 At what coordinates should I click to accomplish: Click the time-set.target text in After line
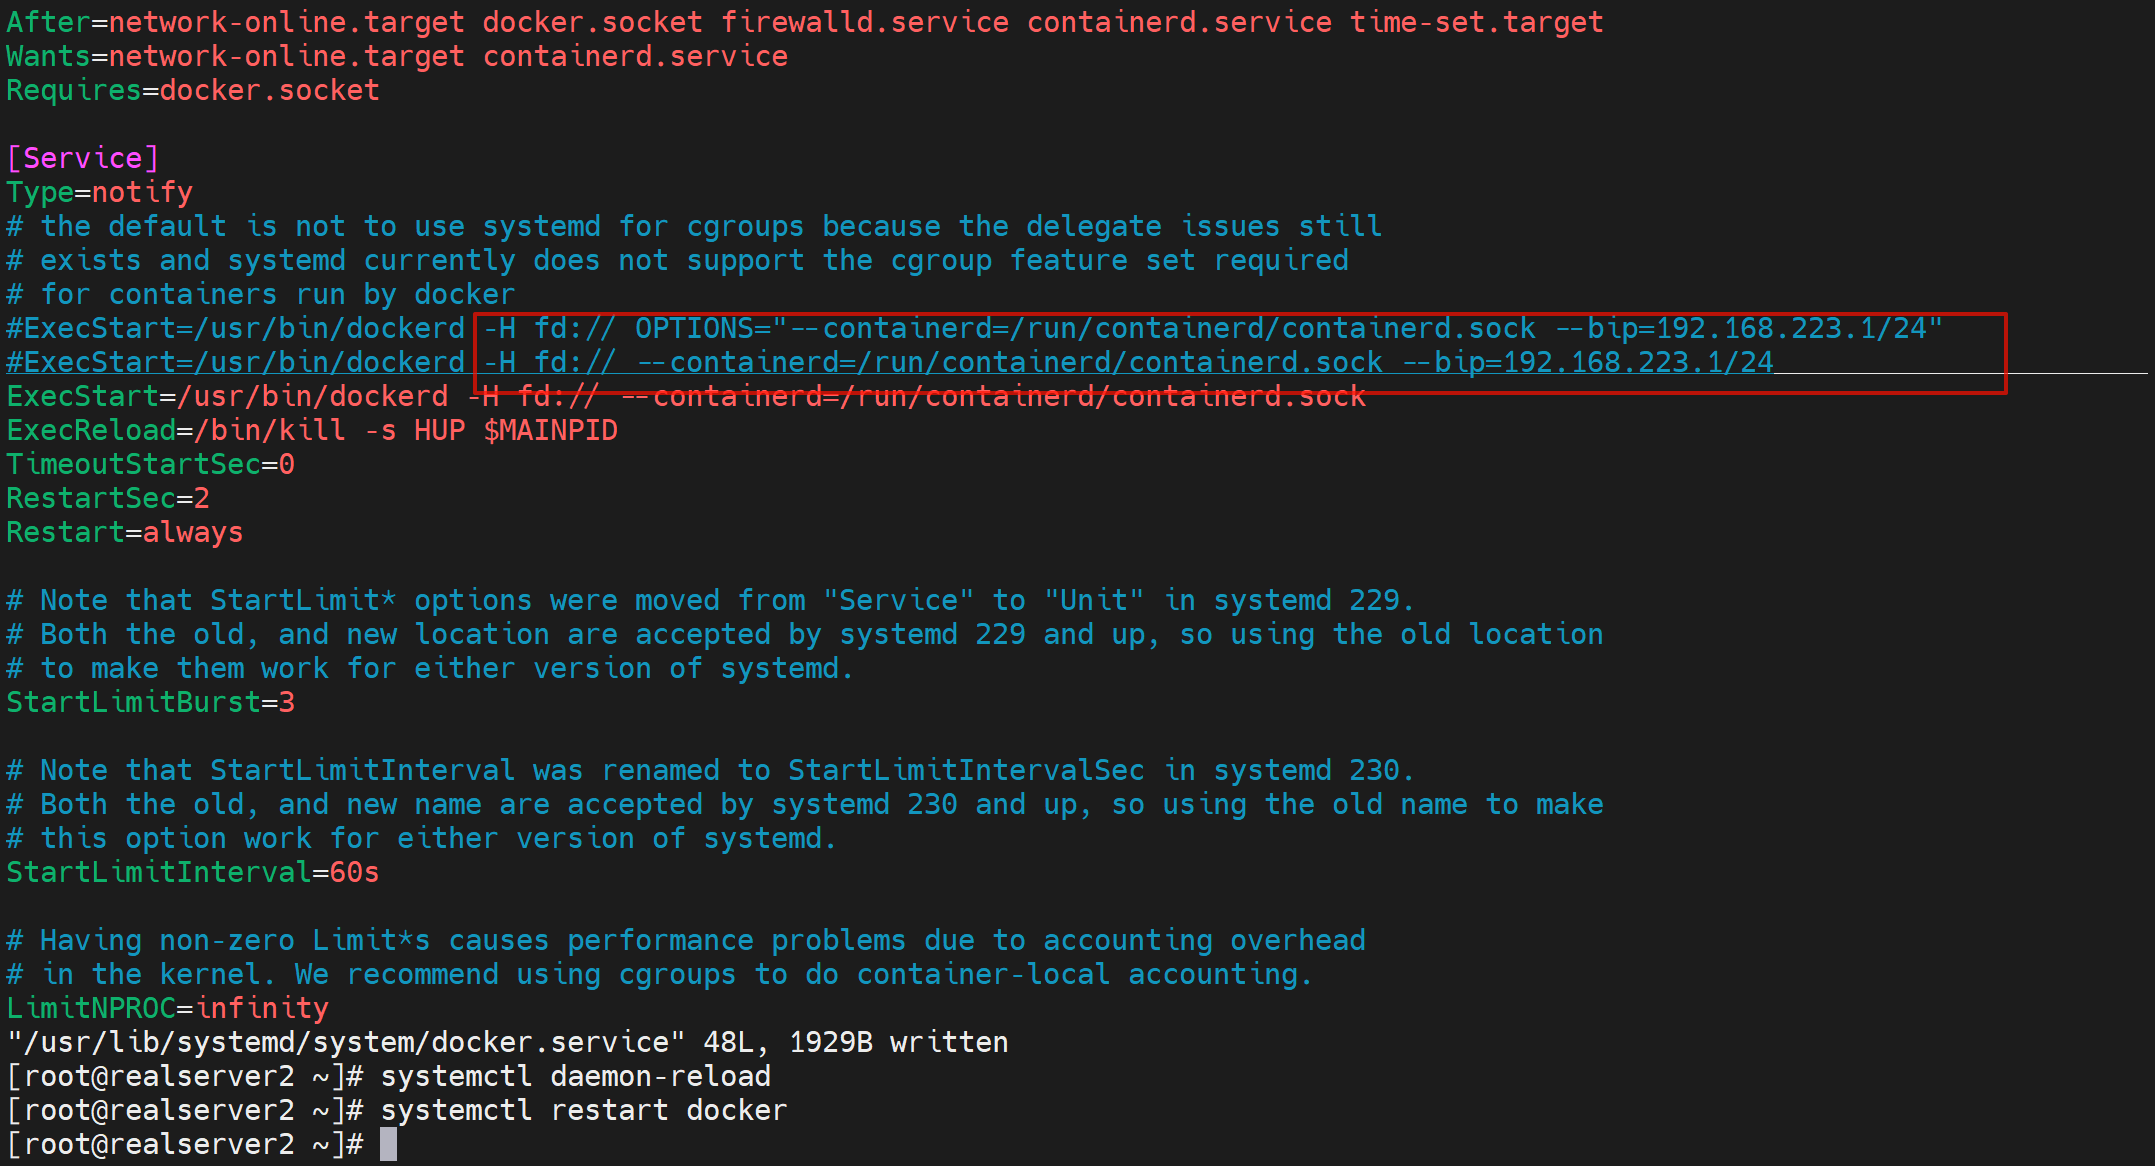(1476, 22)
